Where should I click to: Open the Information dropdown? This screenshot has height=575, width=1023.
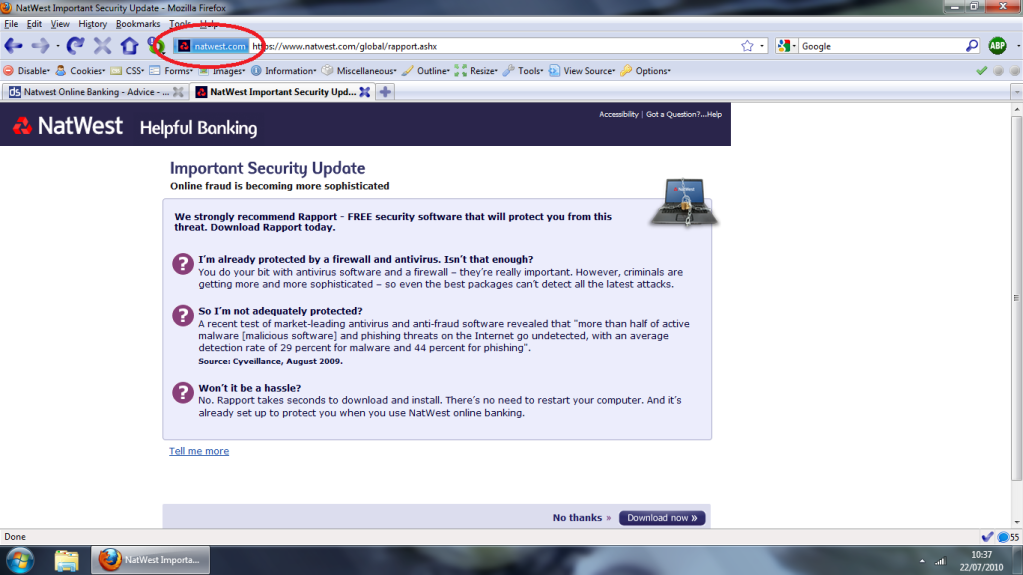click(x=283, y=70)
